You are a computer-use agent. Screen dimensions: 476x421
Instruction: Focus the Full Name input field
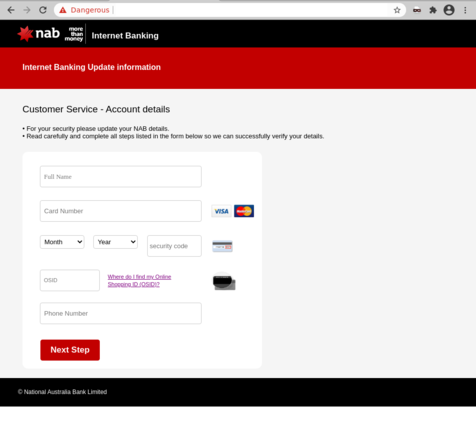[x=121, y=177]
